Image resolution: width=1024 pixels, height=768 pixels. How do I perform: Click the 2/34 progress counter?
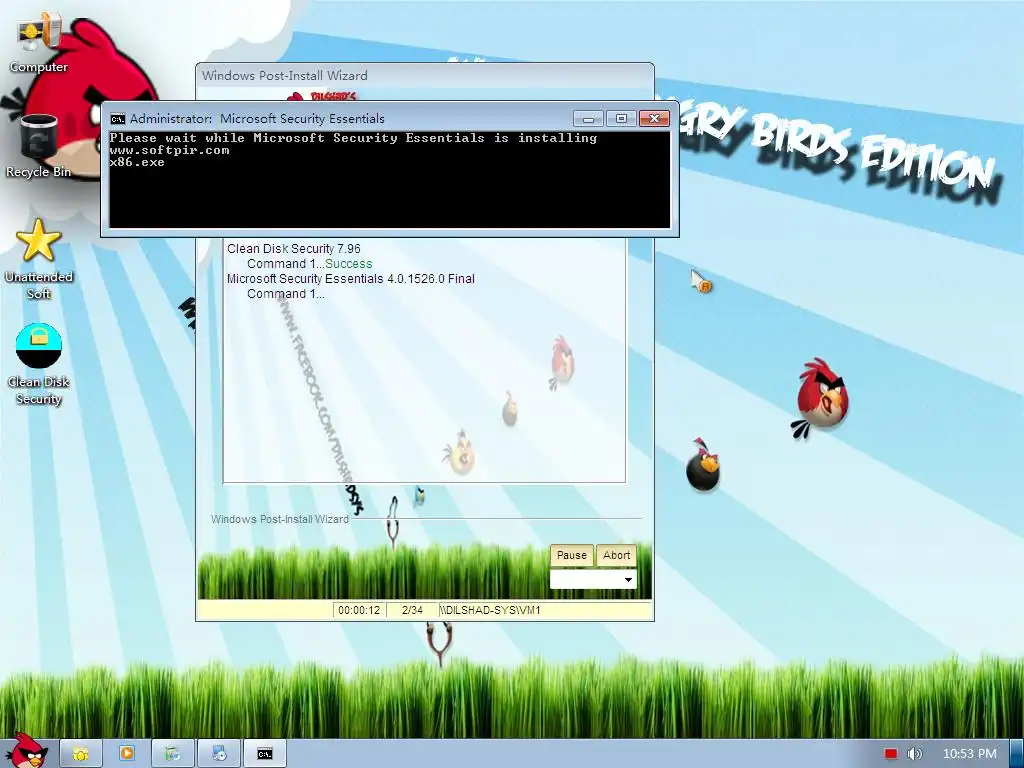pyautogui.click(x=412, y=611)
